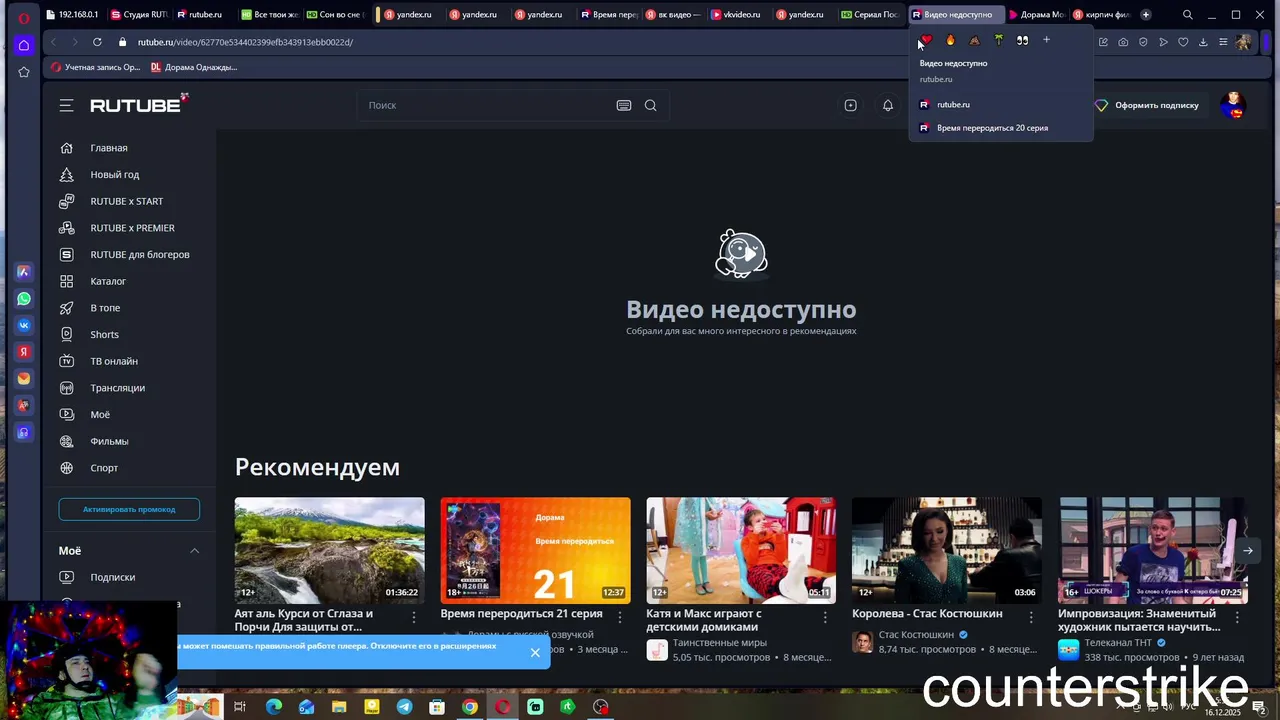
Task: Go to the RUTUBE logo home
Action: 139,104
